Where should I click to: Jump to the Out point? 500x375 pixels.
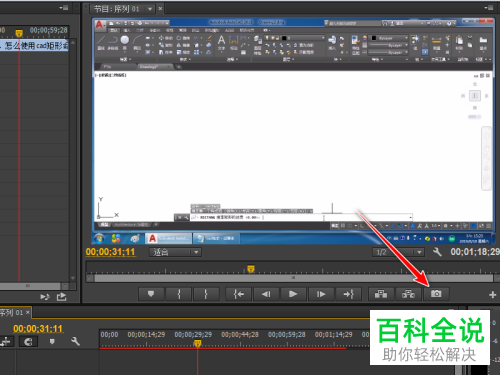coord(348,294)
